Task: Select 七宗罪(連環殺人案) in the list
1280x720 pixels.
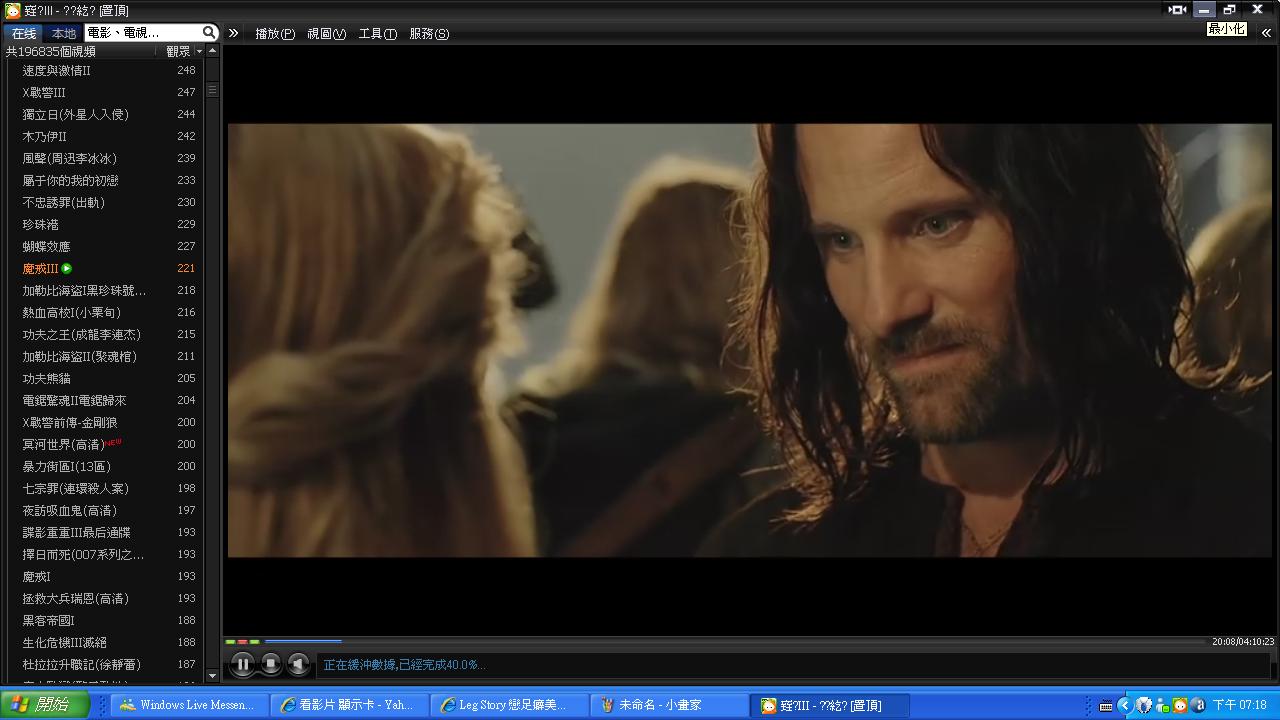Action: (76, 489)
